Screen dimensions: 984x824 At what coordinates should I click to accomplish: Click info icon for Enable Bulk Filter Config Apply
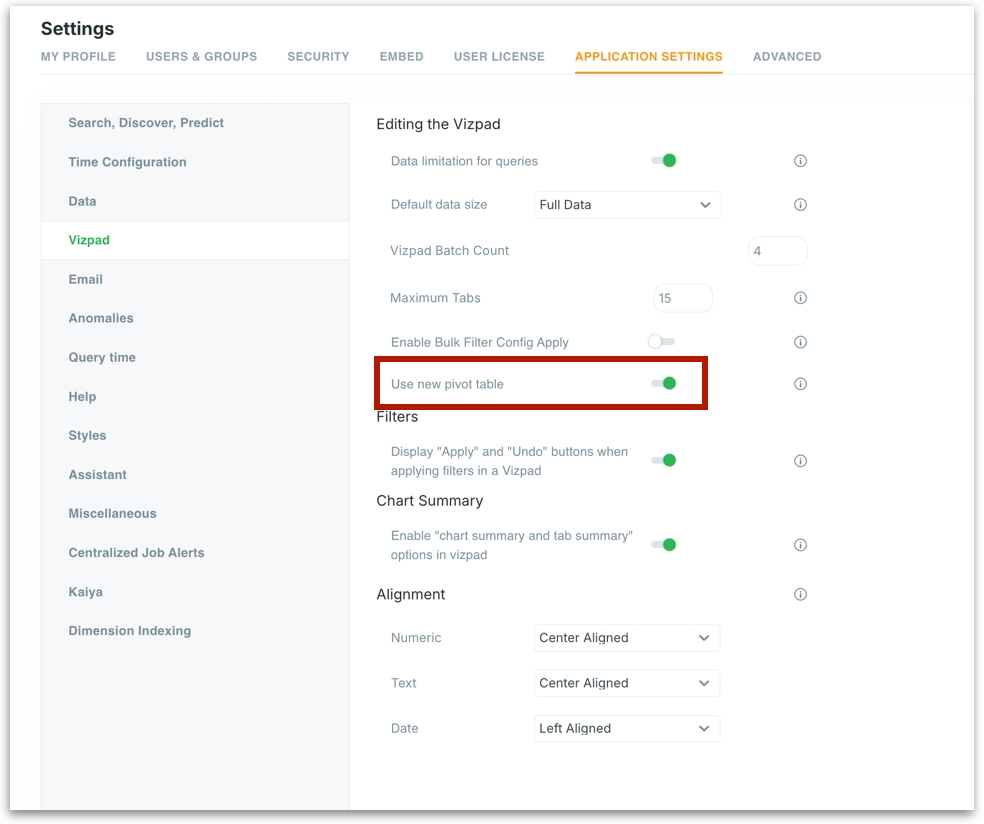point(800,342)
